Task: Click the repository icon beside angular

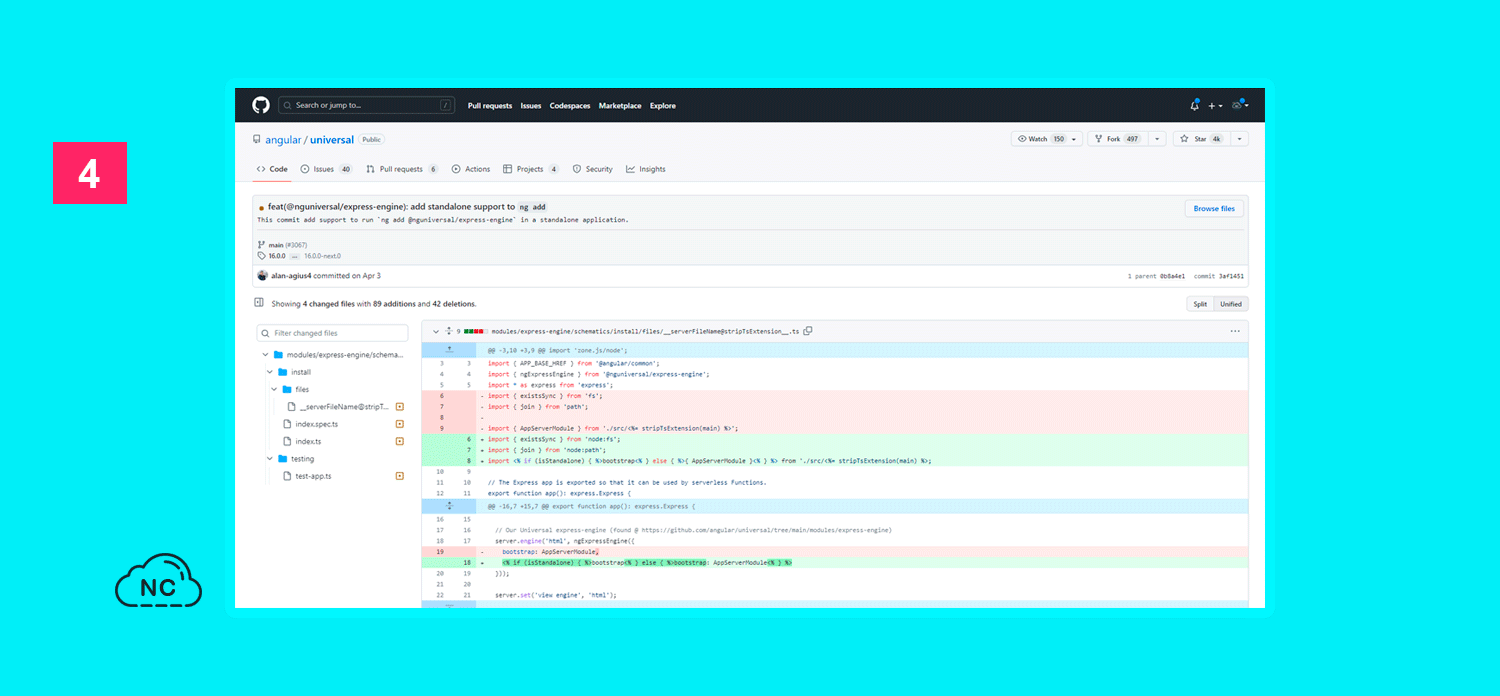Action: pyautogui.click(x=258, y=140)
